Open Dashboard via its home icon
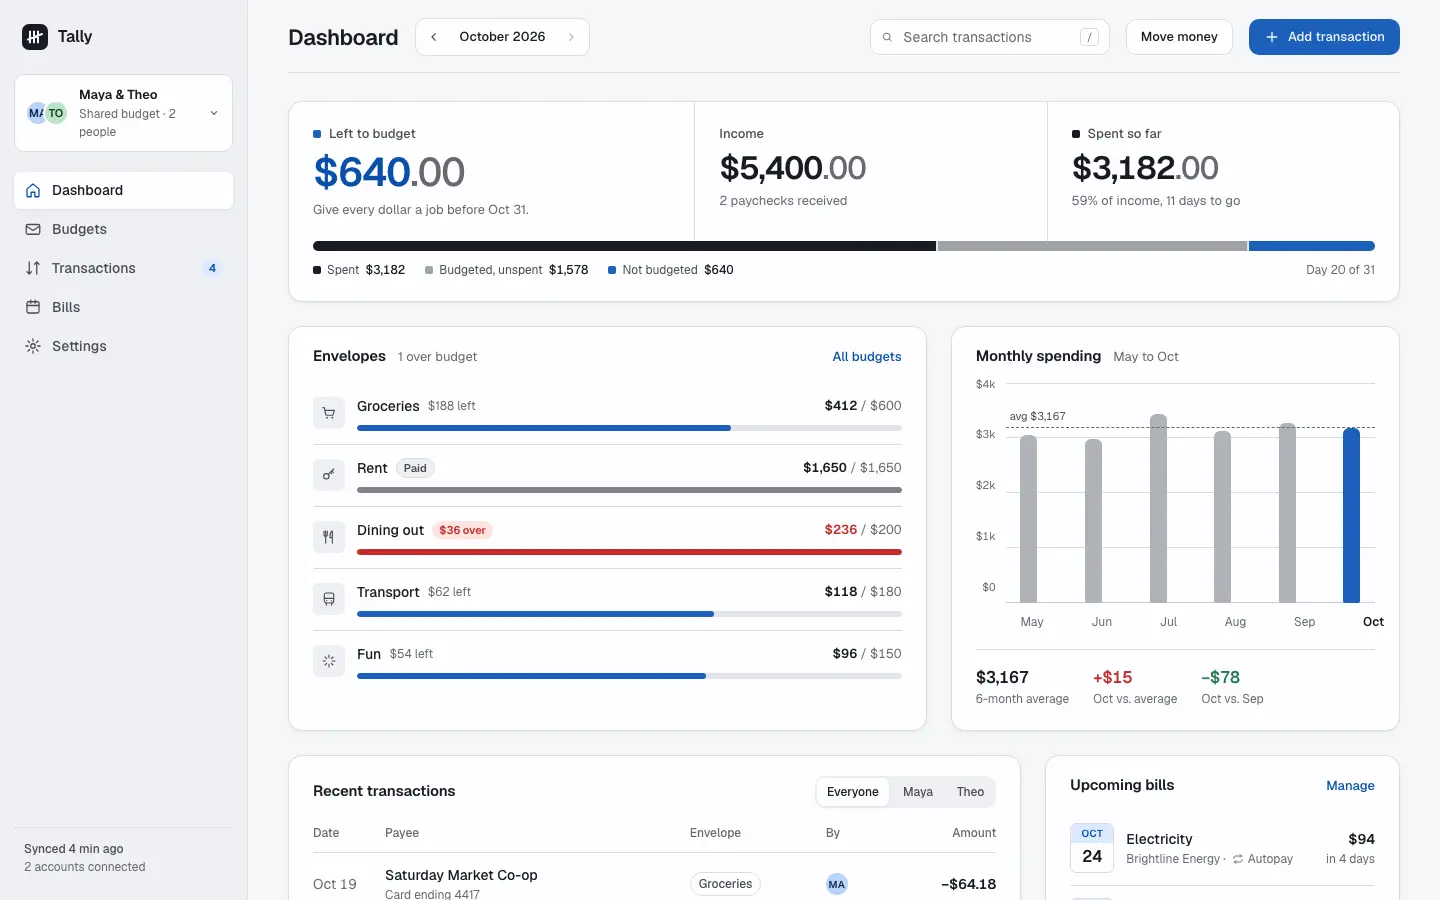 click(x=33, y=190)
